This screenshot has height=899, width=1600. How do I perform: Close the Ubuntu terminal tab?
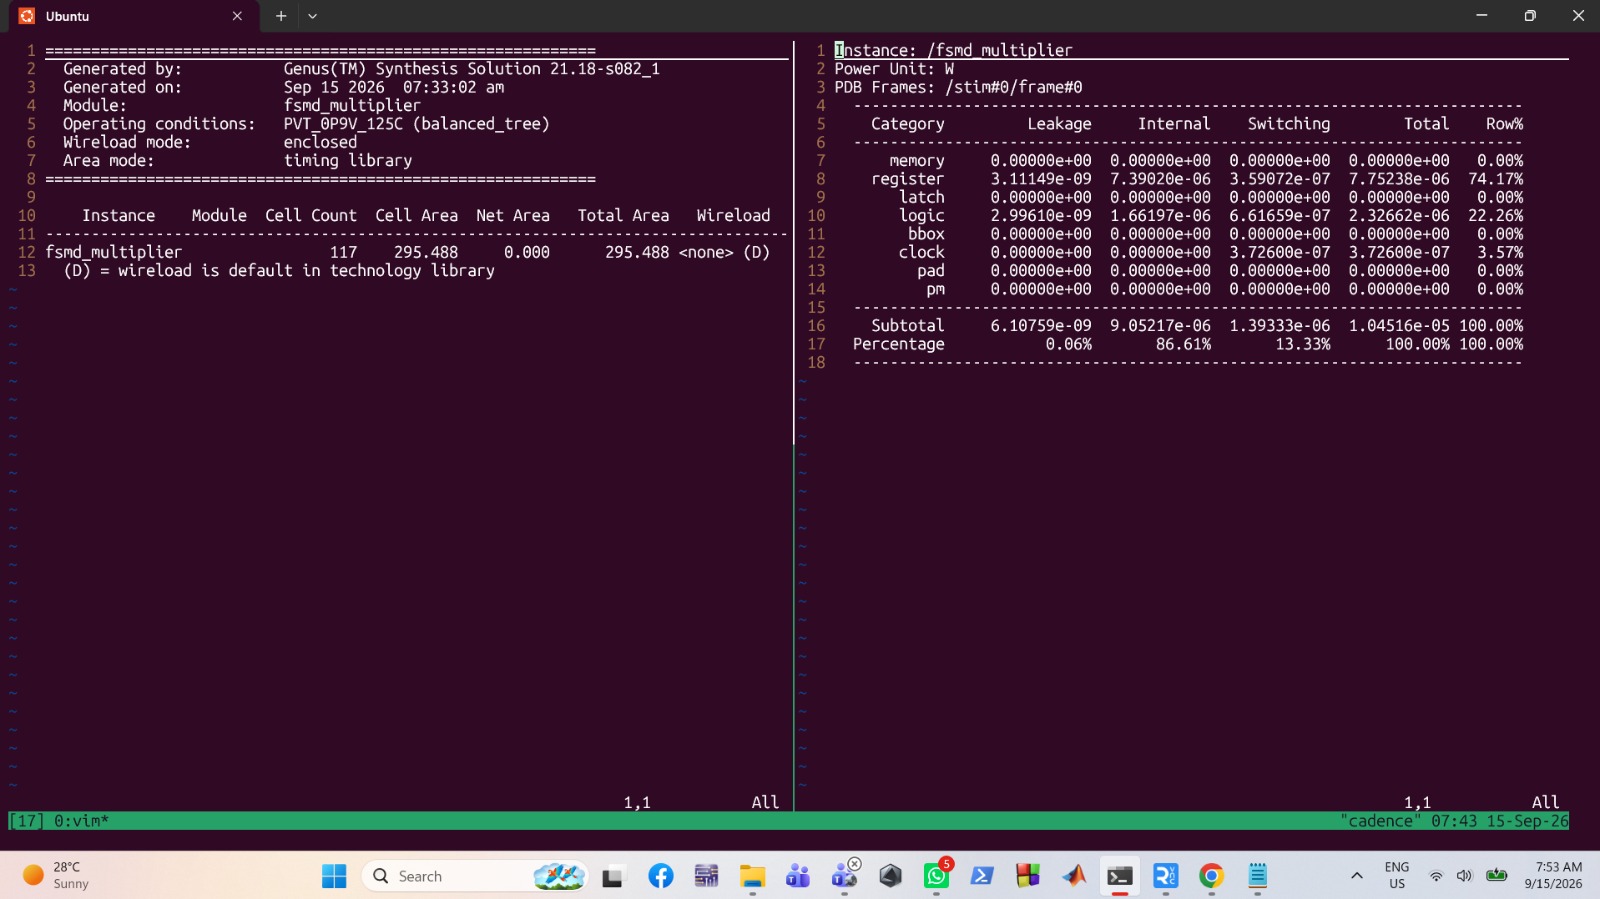tap(237, 16)
